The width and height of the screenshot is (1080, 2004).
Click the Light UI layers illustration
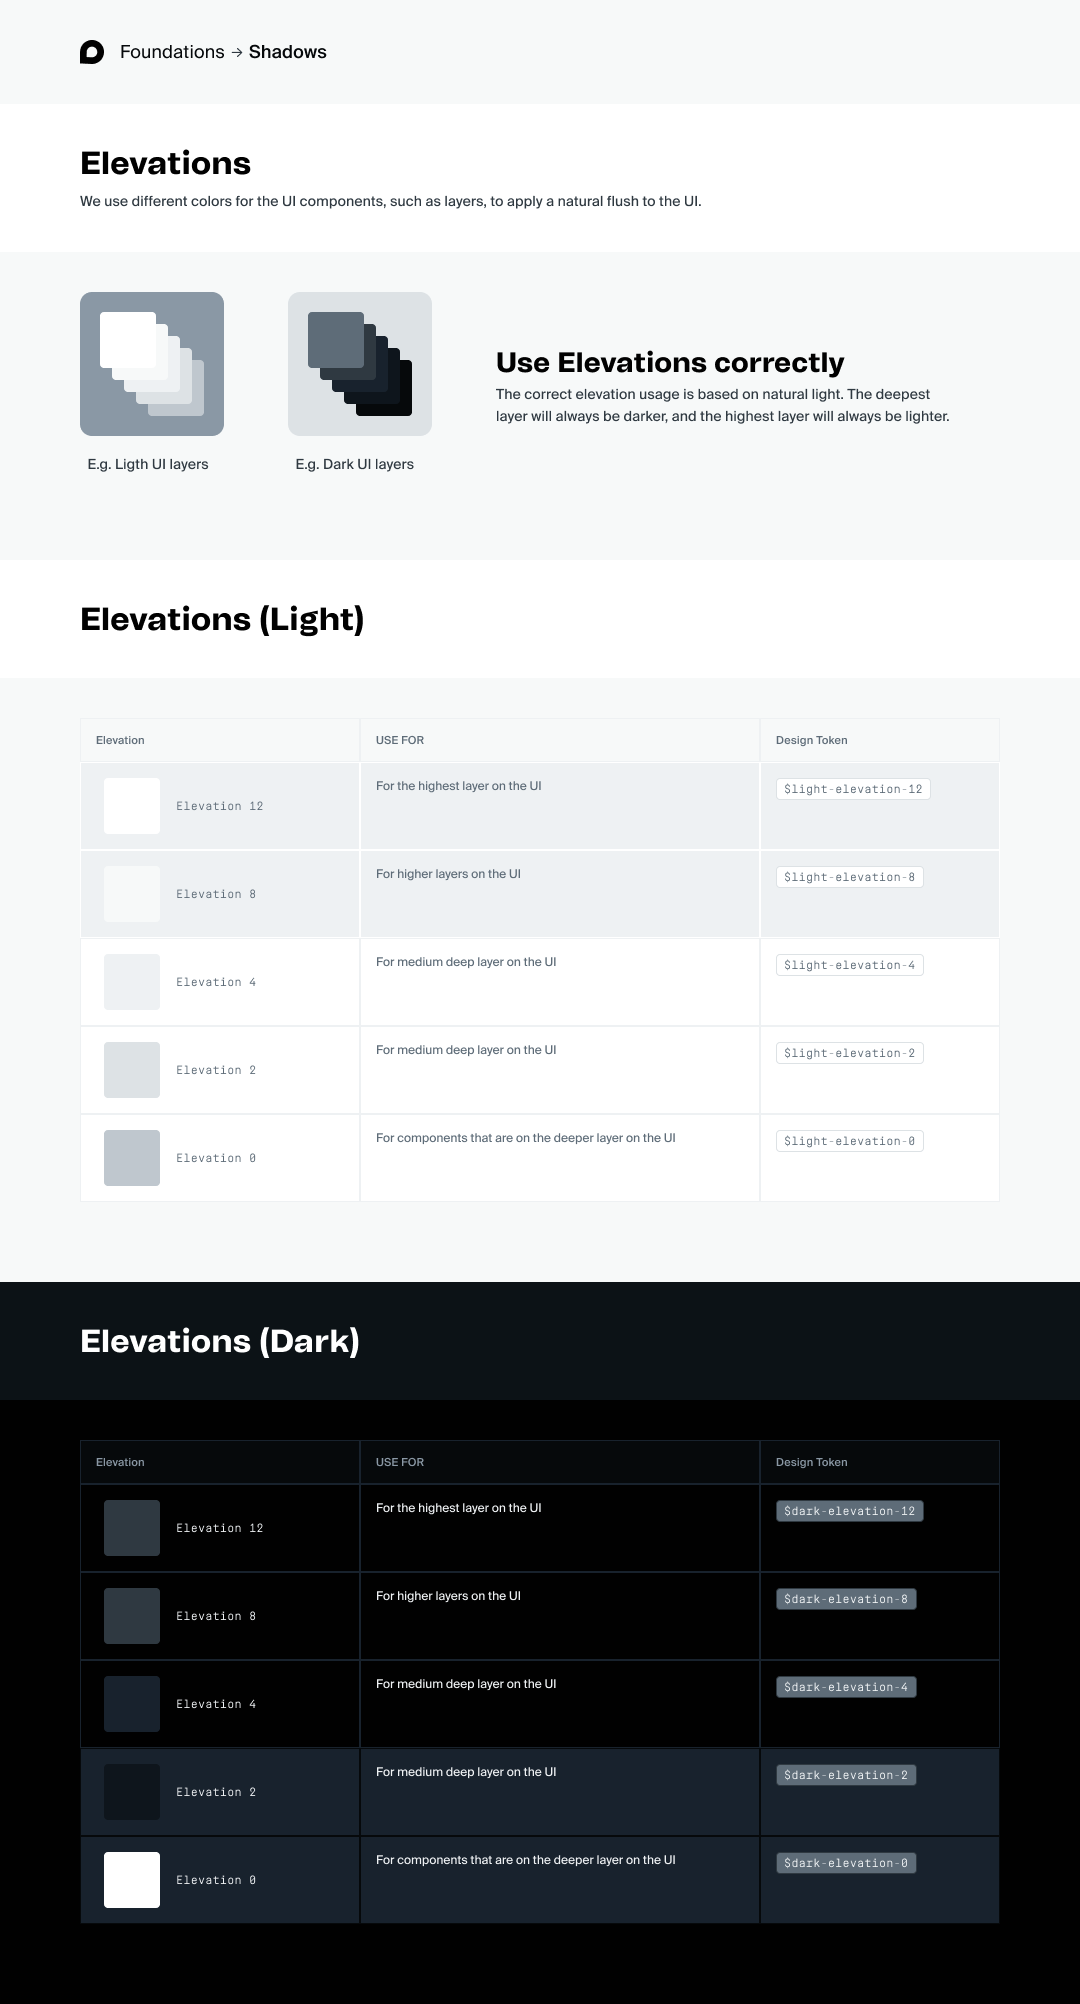[x=152, y=364]
